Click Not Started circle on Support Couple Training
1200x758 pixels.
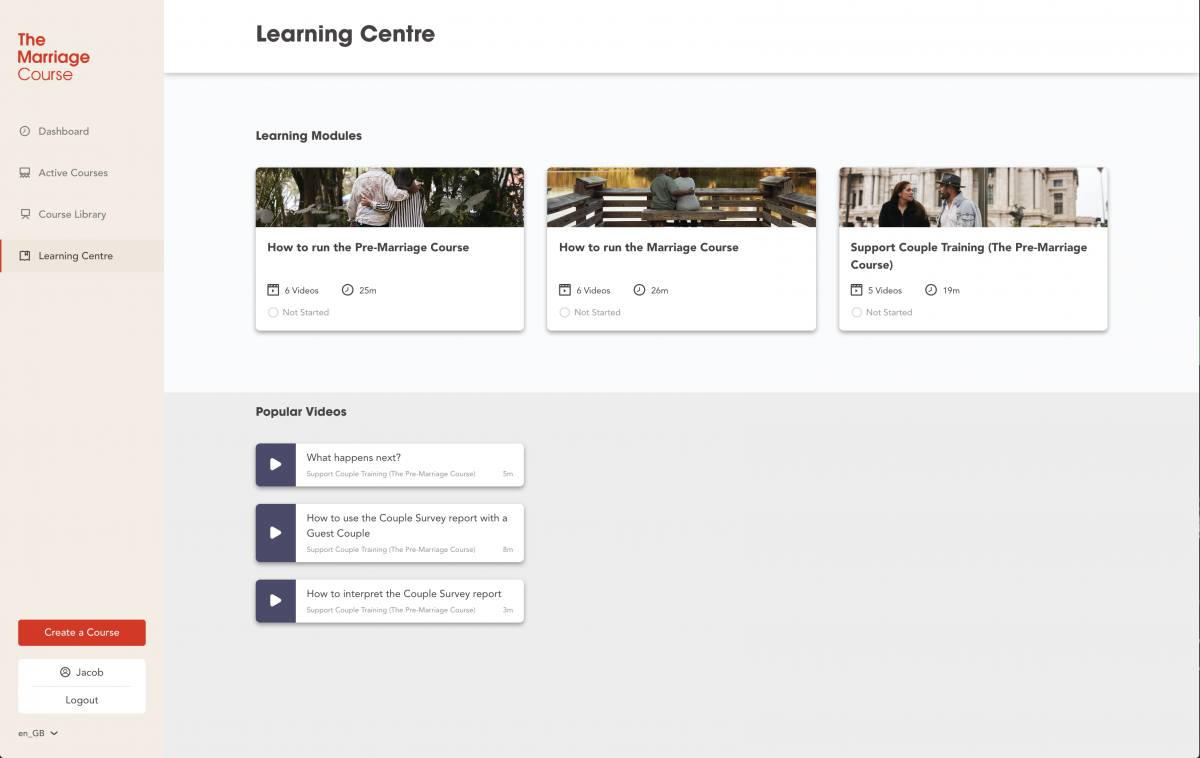point(856,312)
